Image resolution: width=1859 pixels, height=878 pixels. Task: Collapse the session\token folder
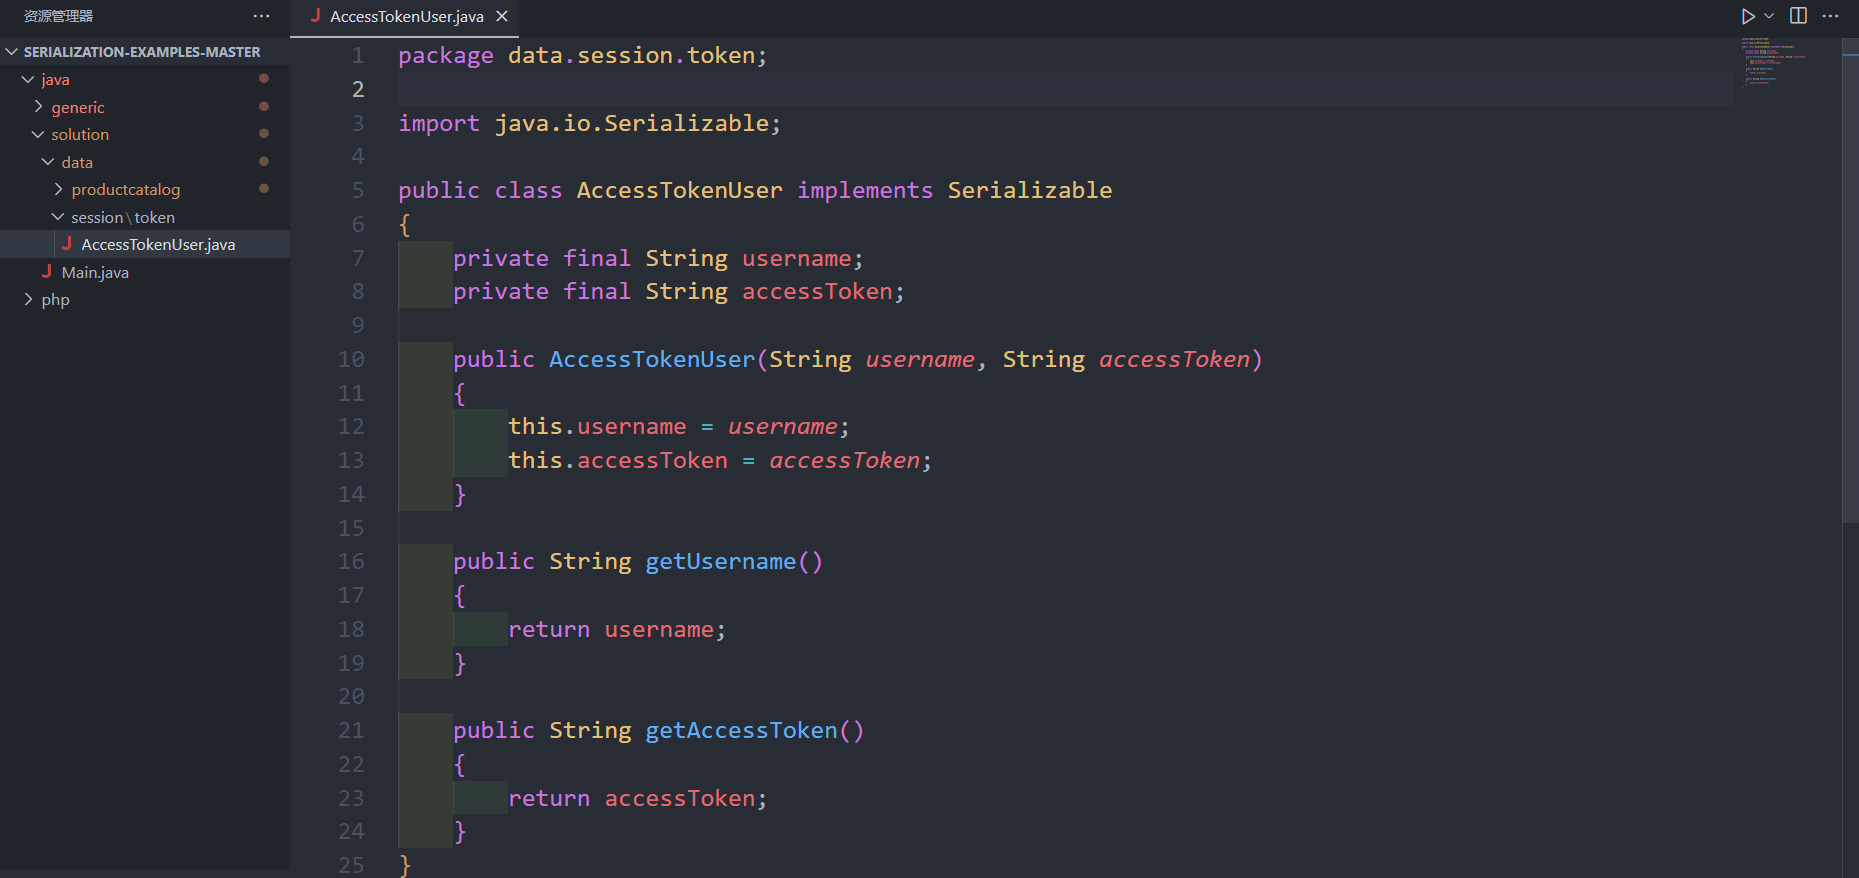[122, 217]
